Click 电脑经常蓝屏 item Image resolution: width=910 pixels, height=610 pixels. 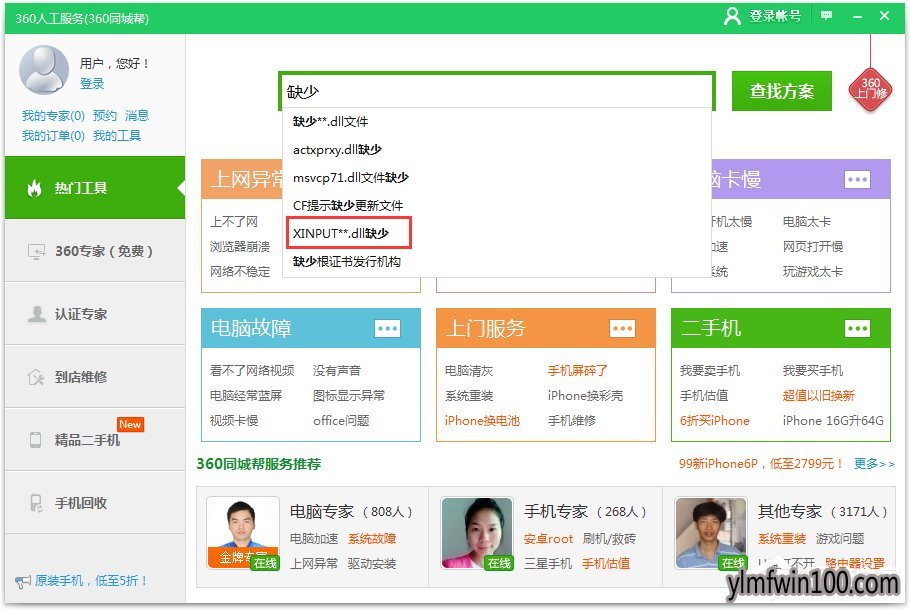click(x=245, y=395)
